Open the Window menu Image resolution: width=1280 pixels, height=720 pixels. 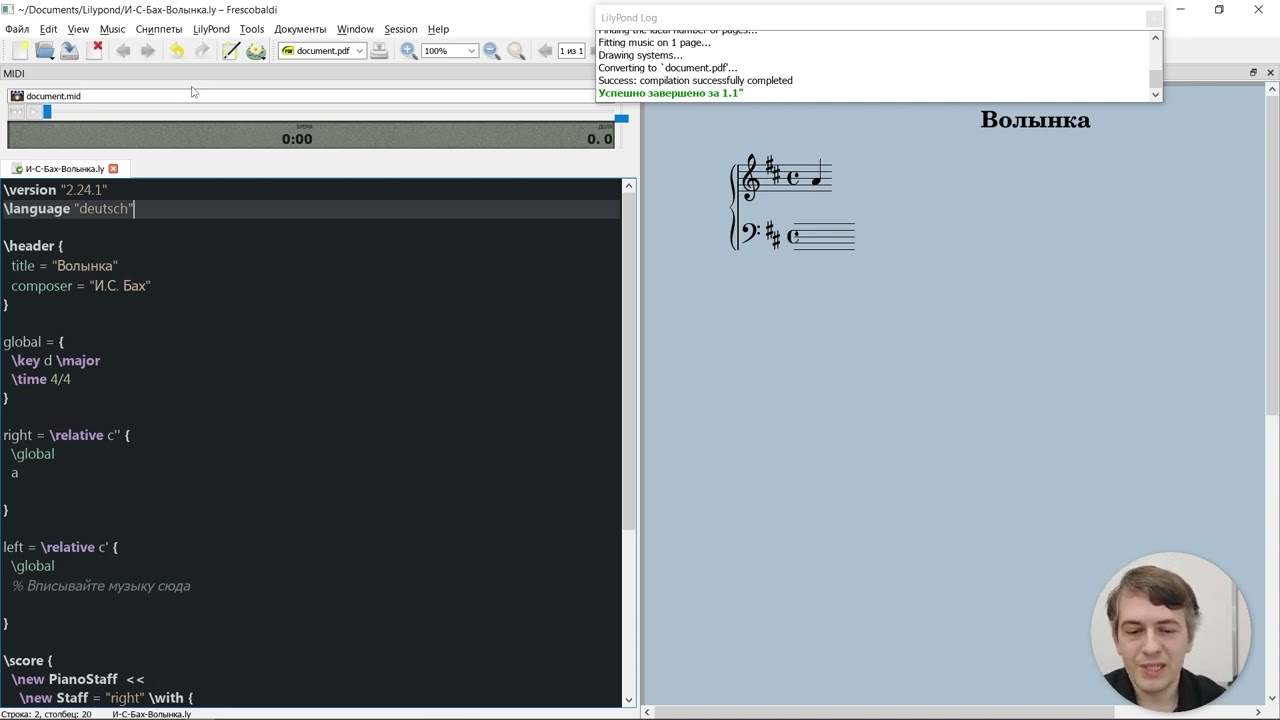pos(355,29)
